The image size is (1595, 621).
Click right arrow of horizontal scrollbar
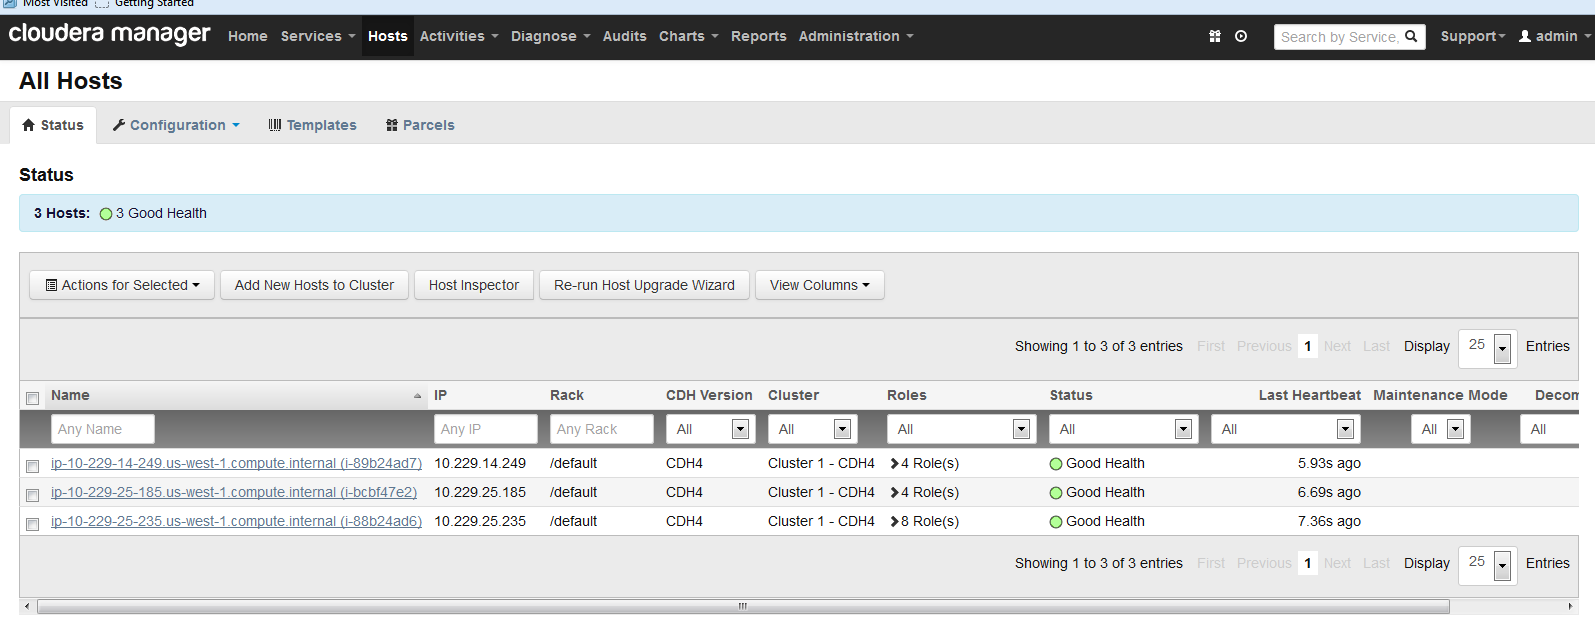1570,606
